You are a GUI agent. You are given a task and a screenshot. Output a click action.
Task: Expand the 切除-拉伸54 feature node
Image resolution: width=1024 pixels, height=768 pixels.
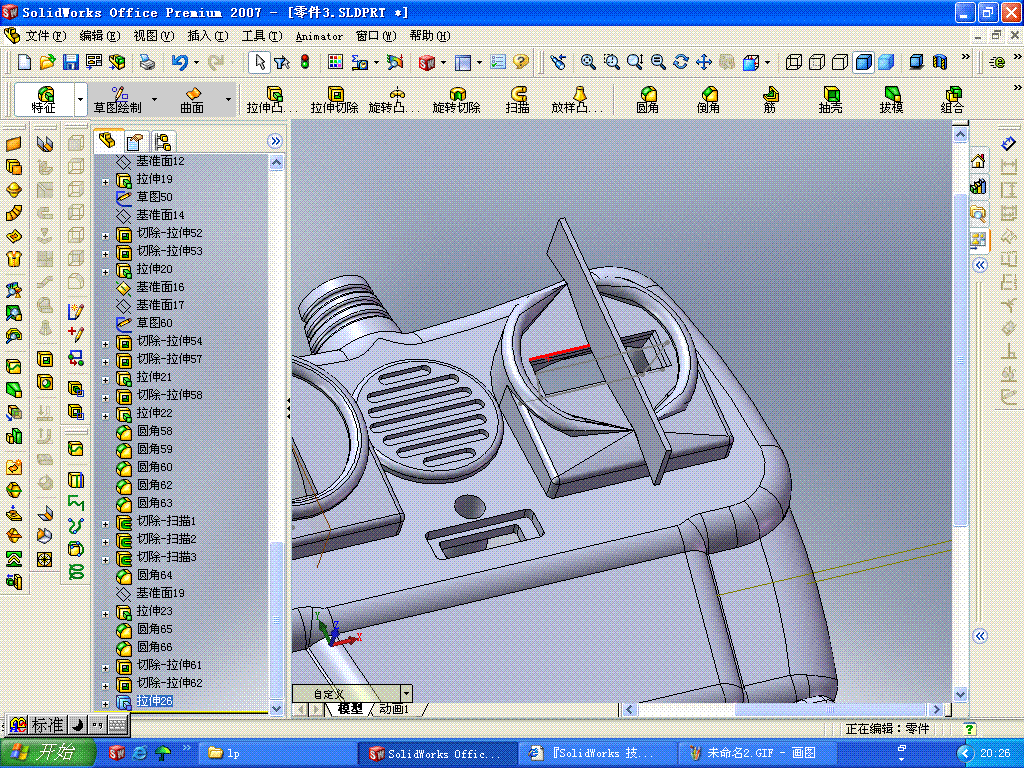[106, 344]
